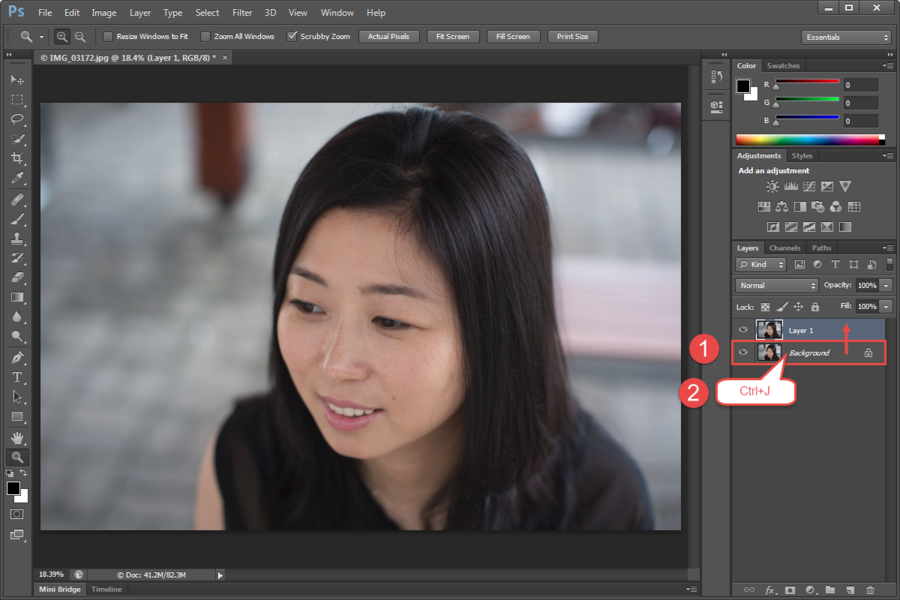Open the Image menu
Viewport: 900px width, 600px height.
point(104,13)
